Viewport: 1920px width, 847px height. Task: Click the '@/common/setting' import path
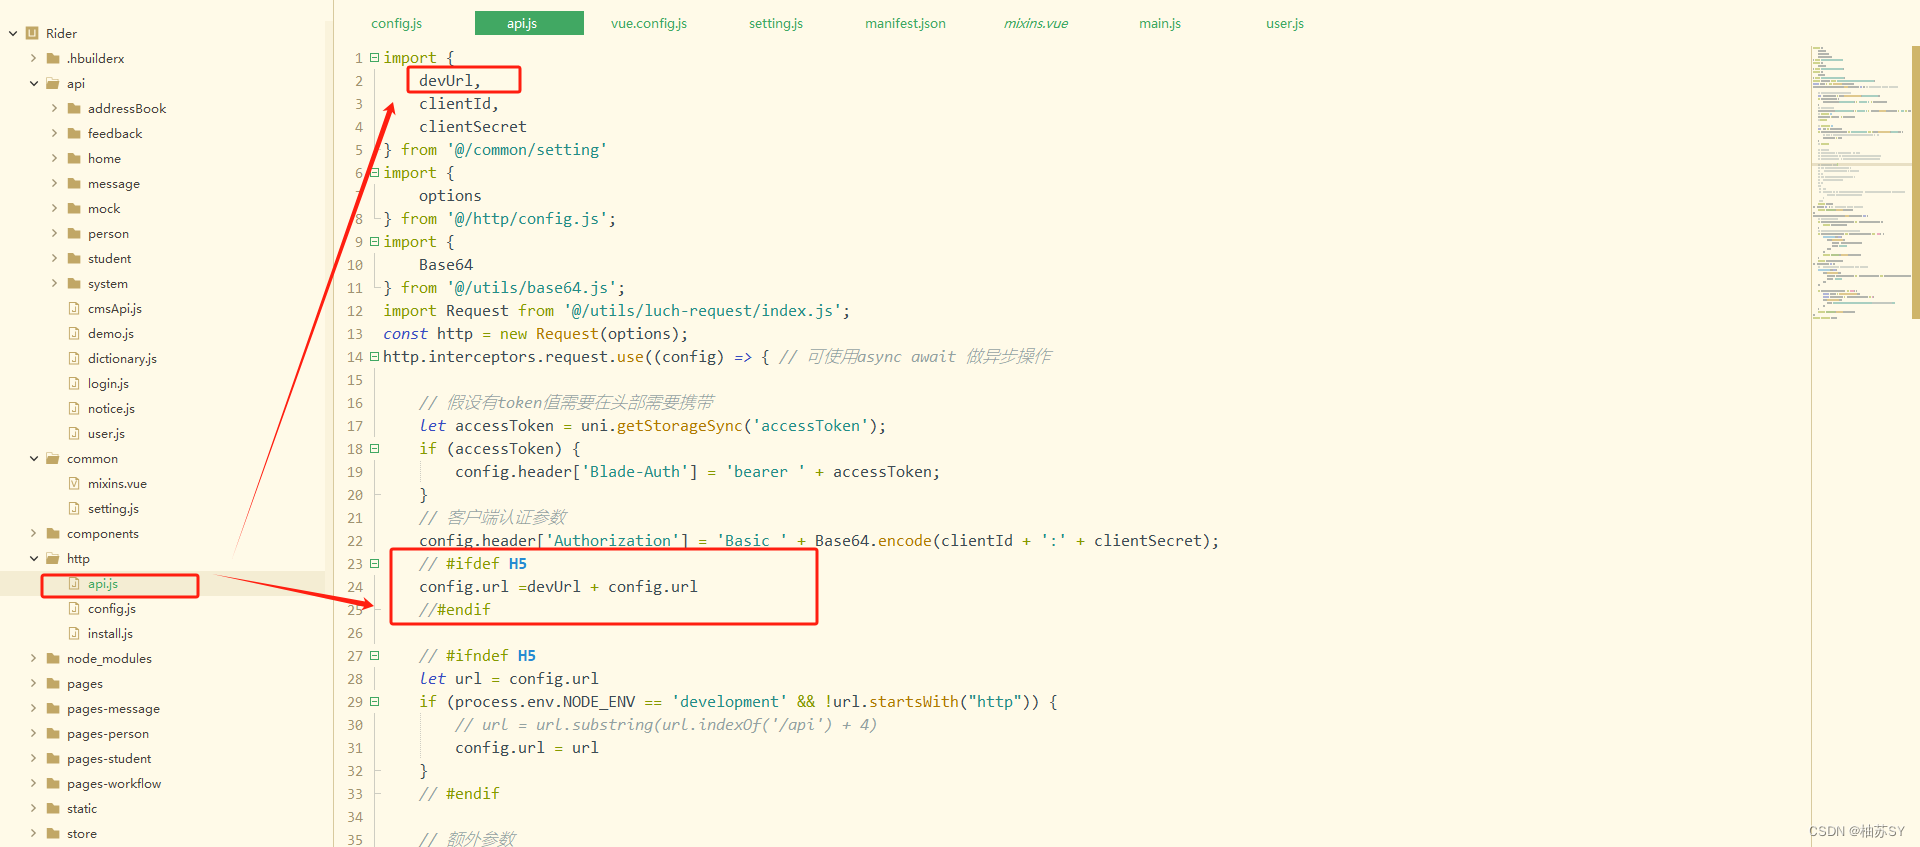[x=527, y=150]
